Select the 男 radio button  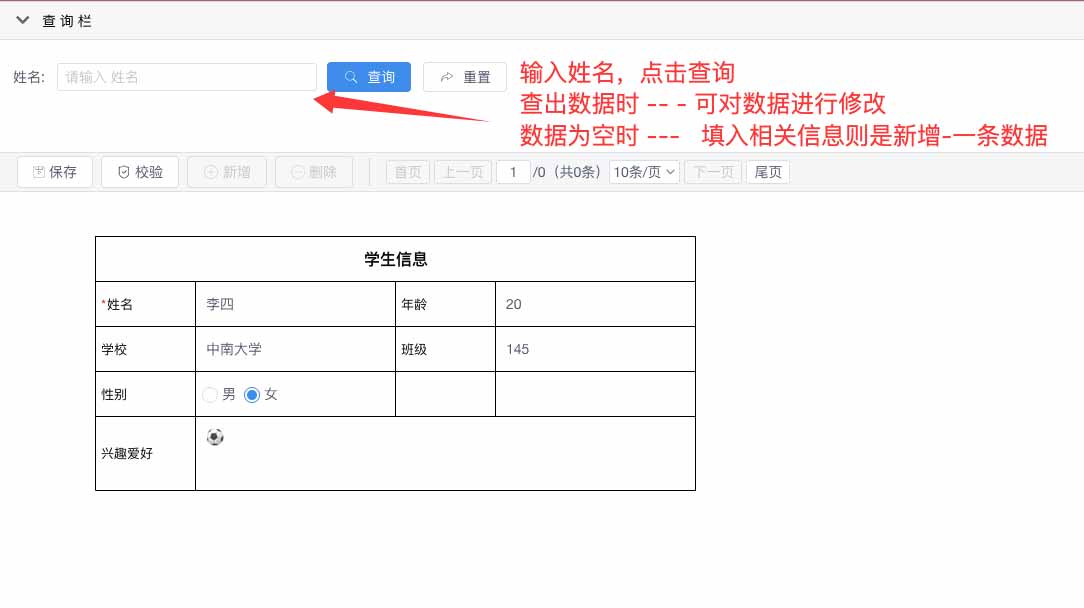[209, 394]
